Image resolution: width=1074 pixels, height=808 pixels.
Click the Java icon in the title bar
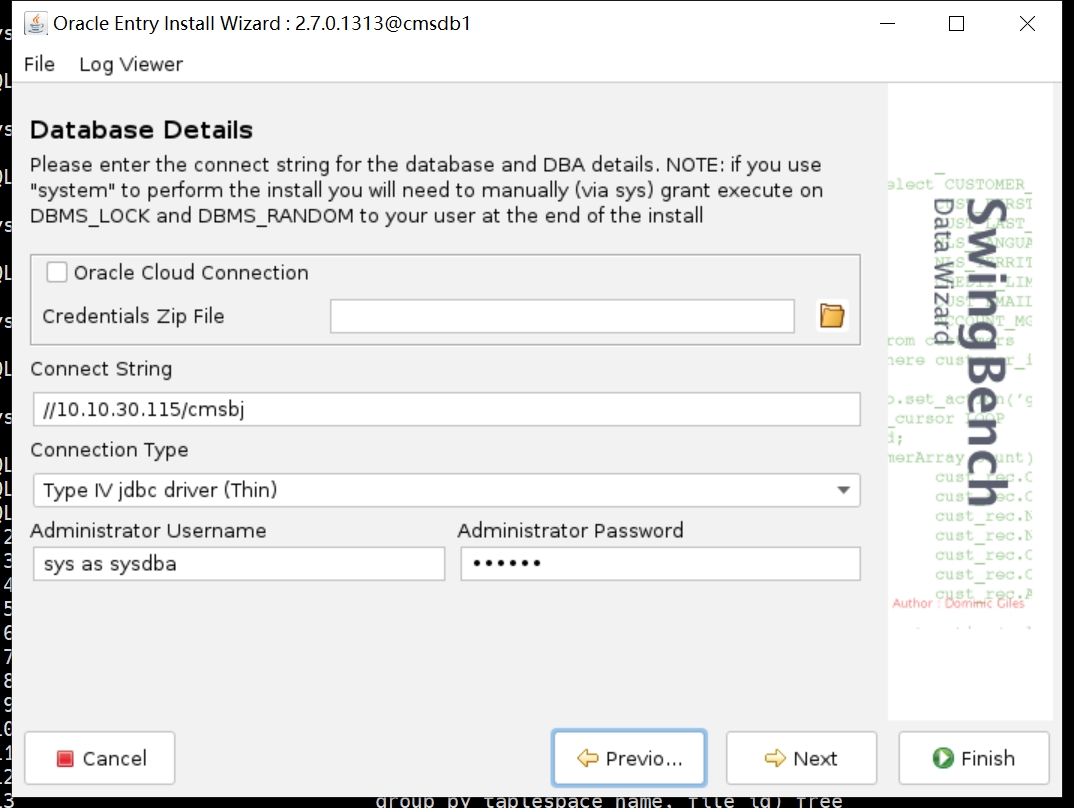tap(35, 23)
